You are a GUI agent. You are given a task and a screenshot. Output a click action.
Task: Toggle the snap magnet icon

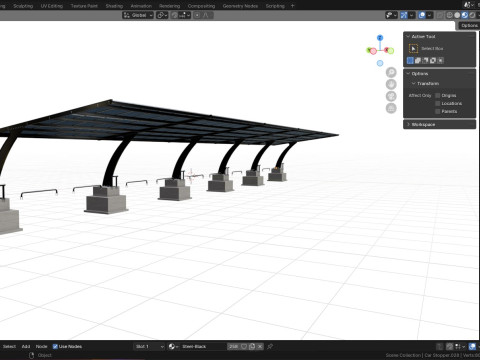pos(174,15)
